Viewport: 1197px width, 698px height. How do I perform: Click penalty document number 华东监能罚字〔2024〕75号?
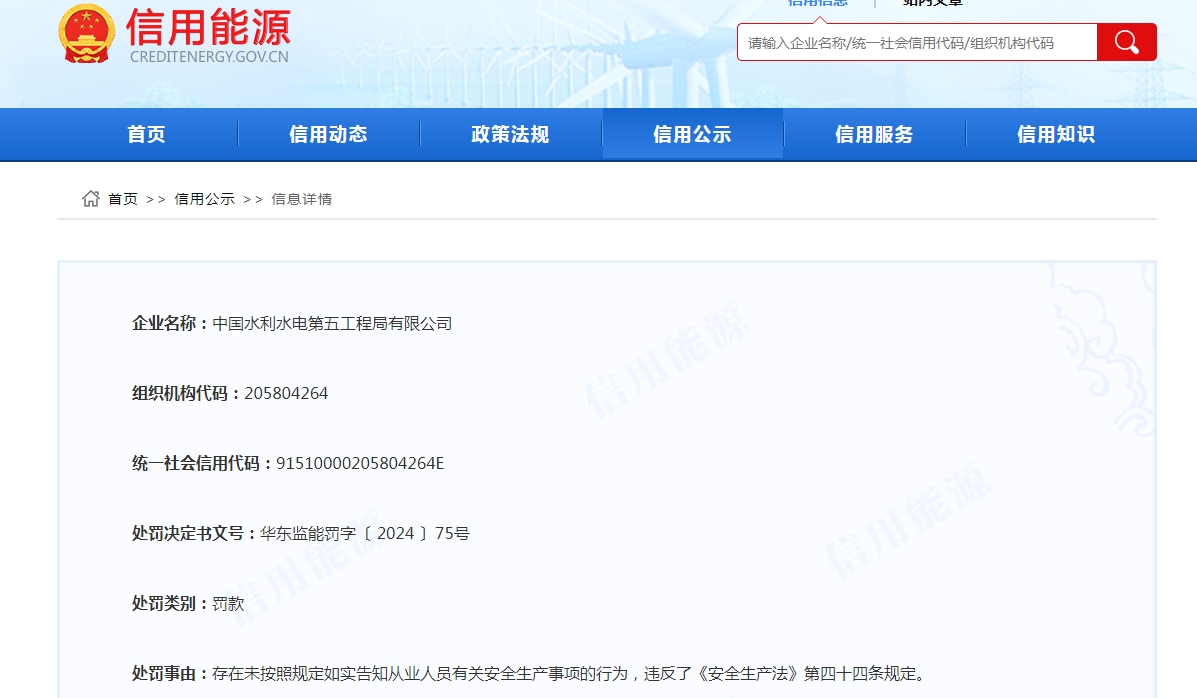[x=365, y=534]
